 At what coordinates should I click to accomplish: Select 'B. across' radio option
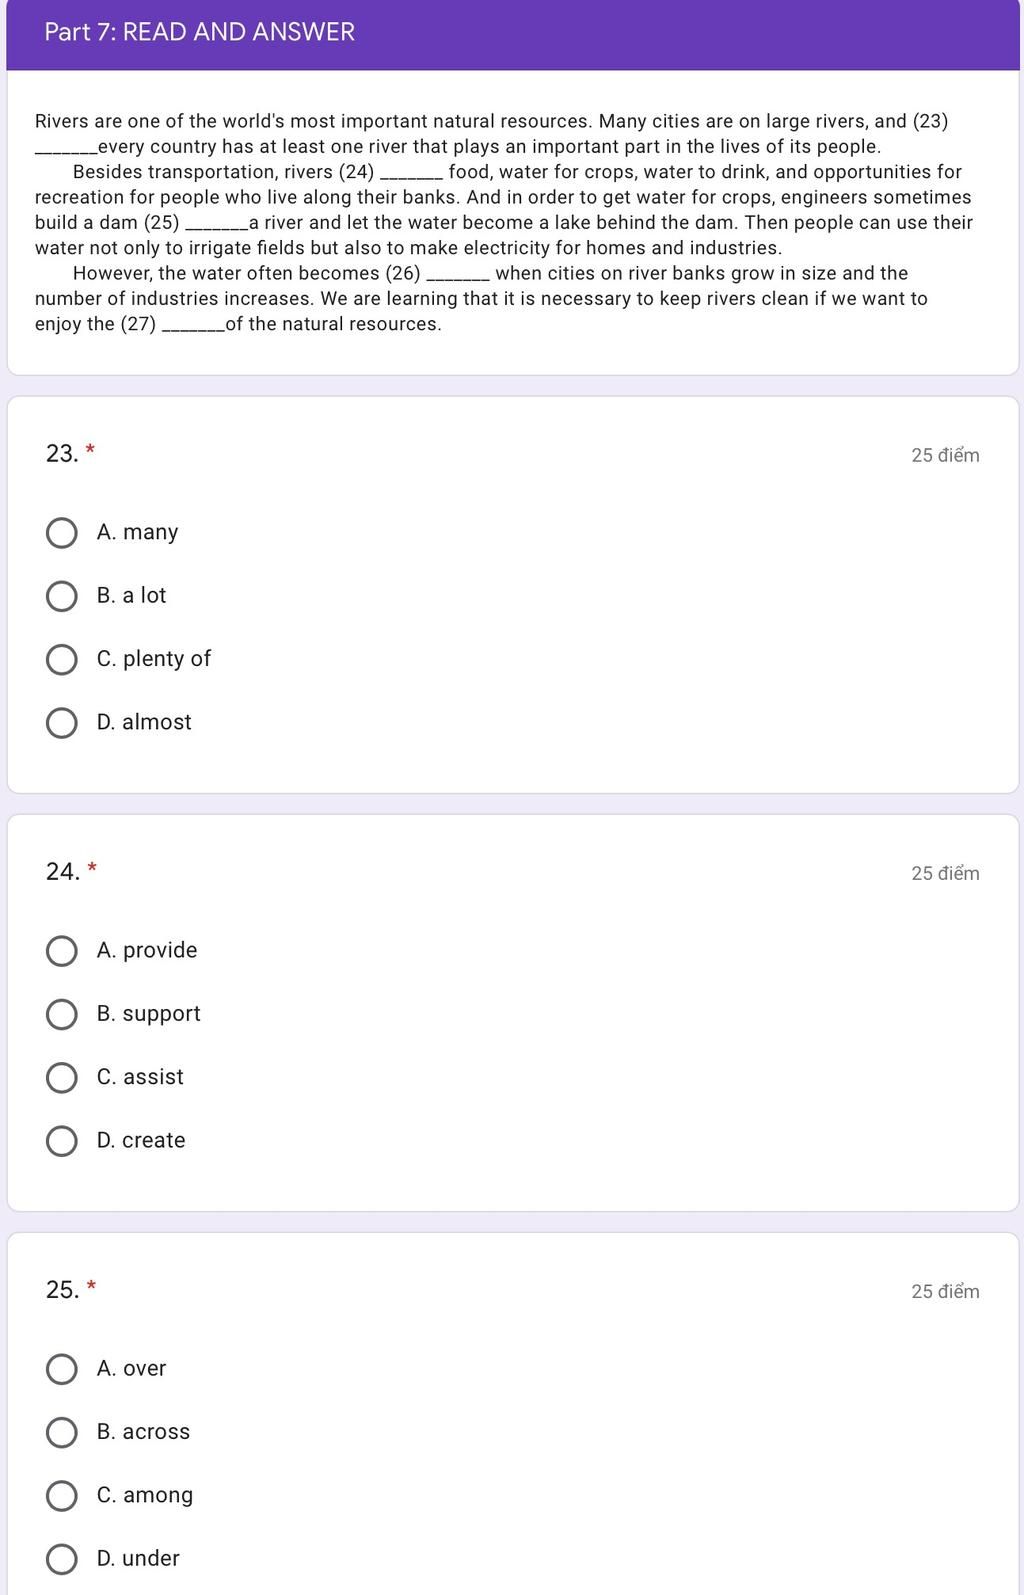click(62, 1432)
